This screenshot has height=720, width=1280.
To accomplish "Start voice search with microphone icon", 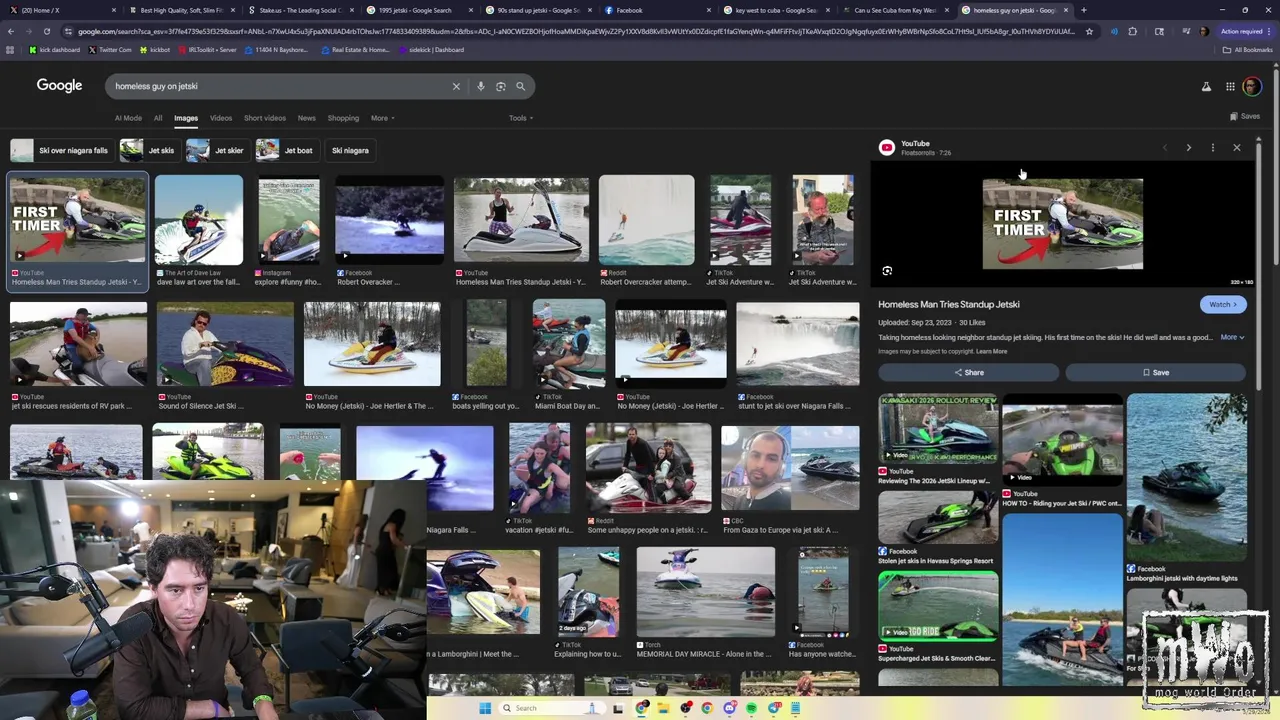I will coord(481,86).
